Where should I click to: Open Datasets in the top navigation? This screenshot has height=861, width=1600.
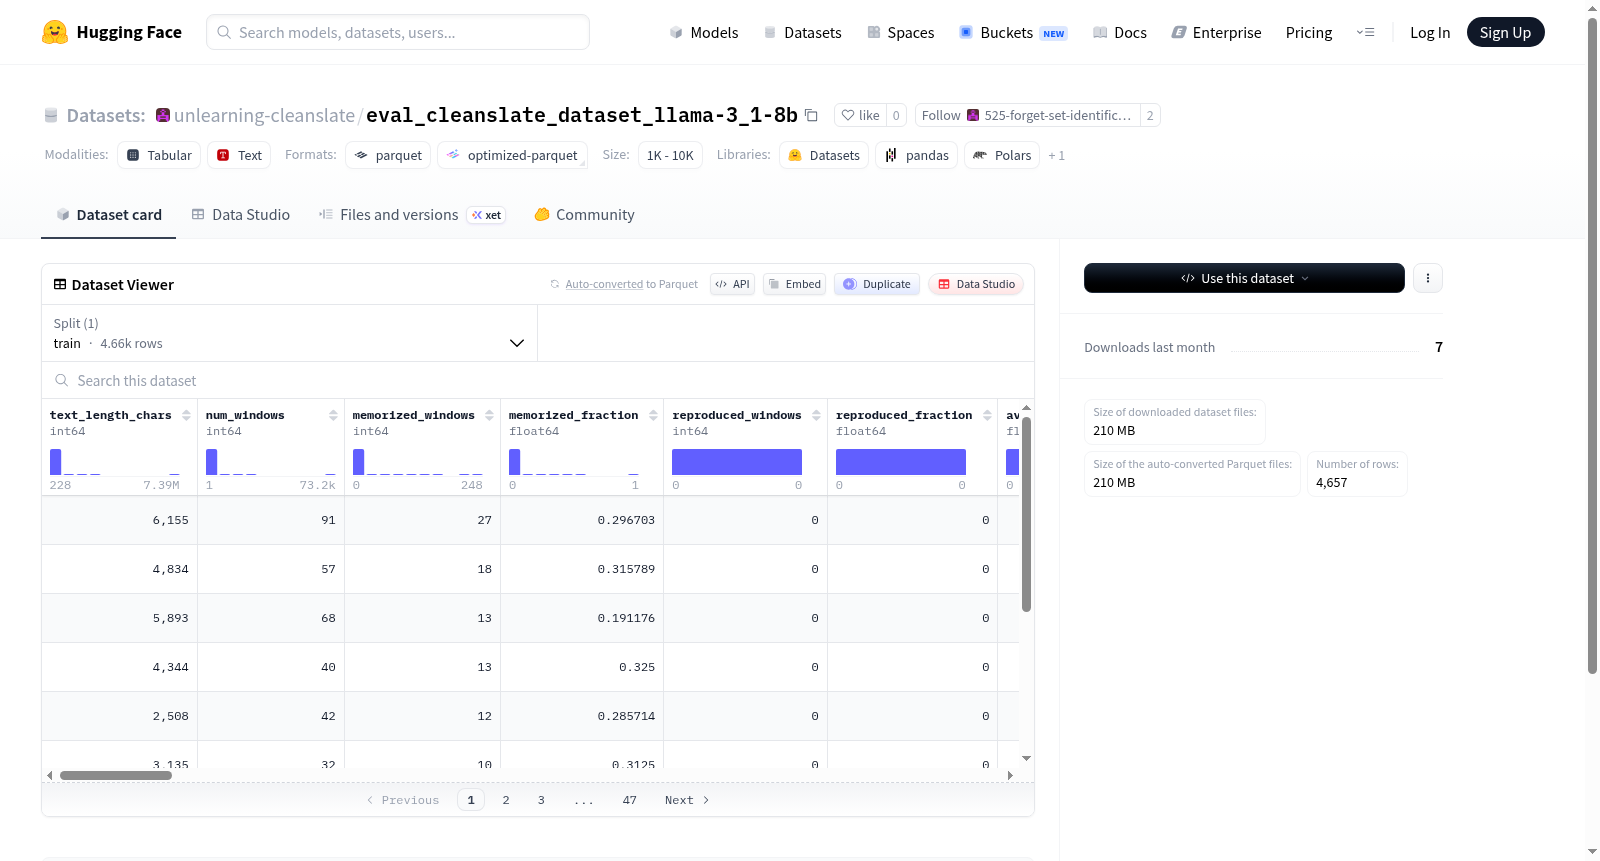(802, 32)
